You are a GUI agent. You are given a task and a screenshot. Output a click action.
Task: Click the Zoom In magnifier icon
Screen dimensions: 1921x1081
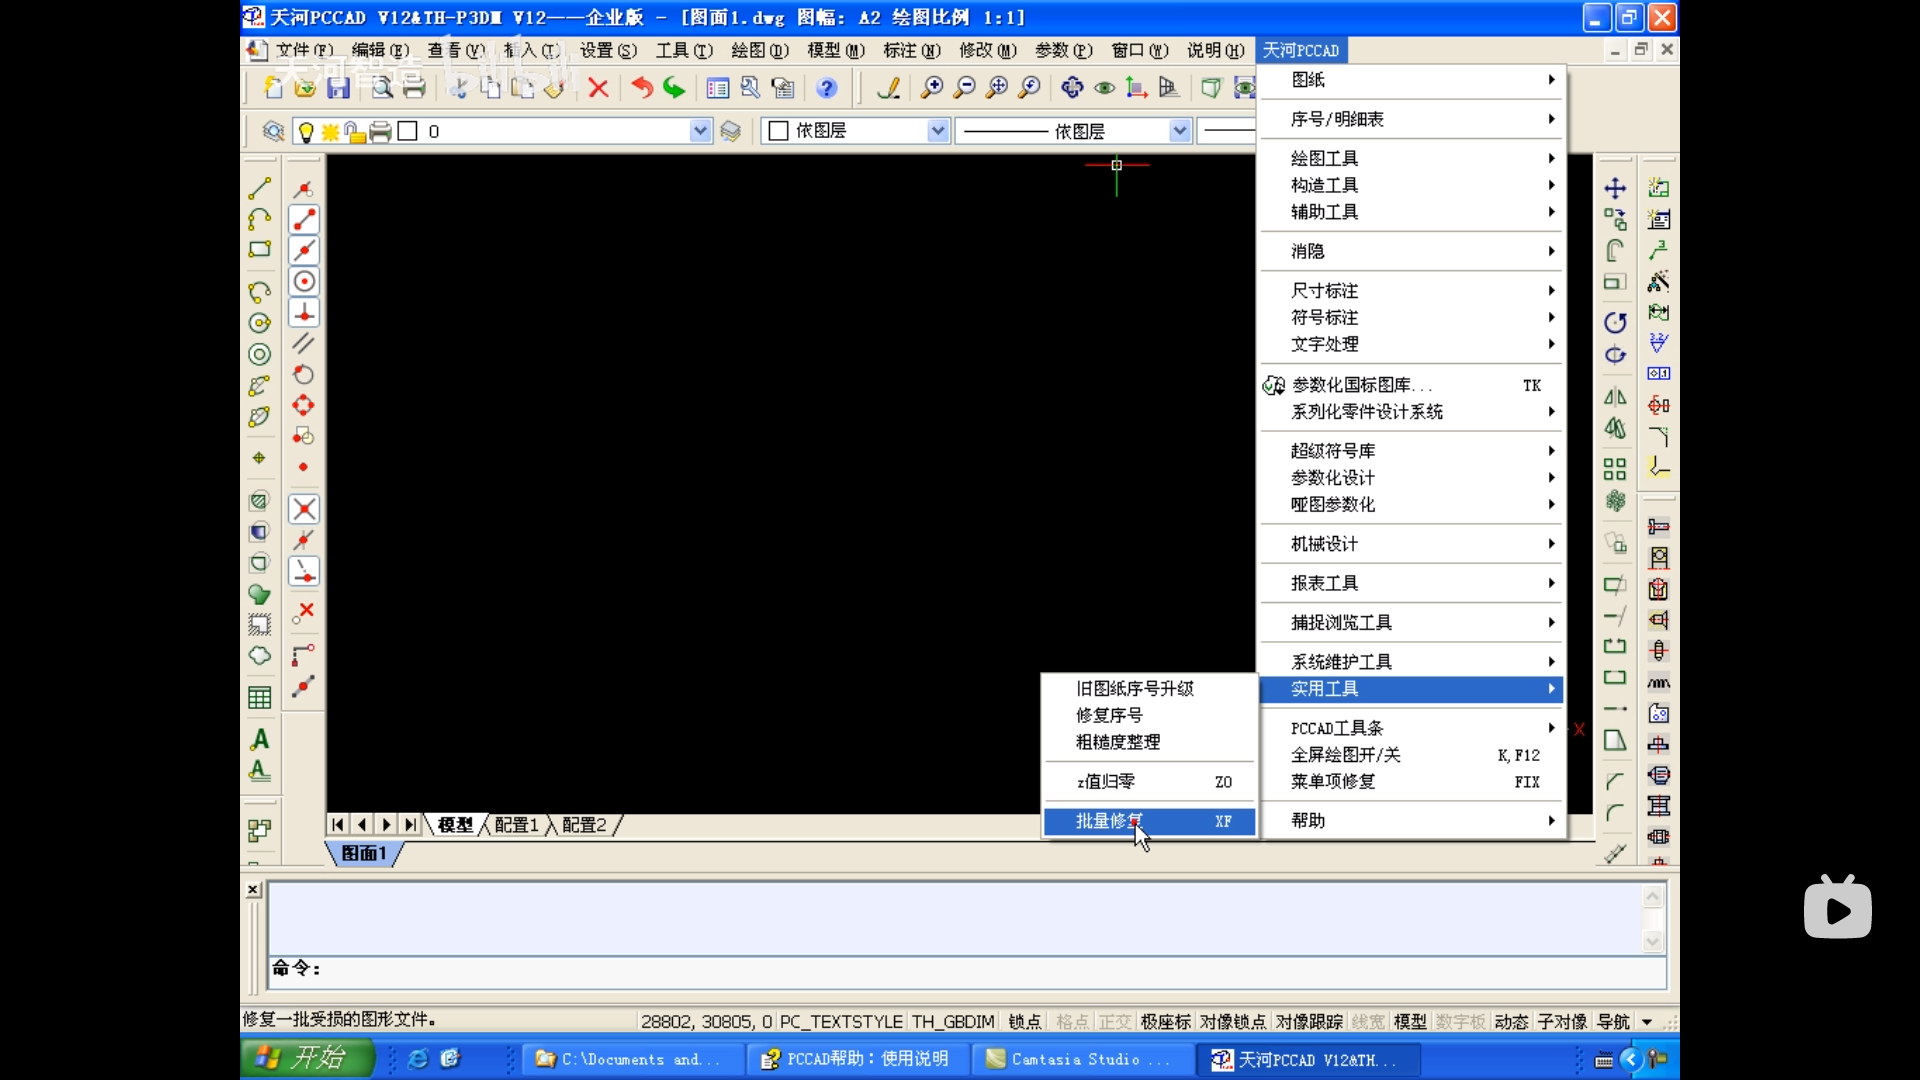(932, 88)
